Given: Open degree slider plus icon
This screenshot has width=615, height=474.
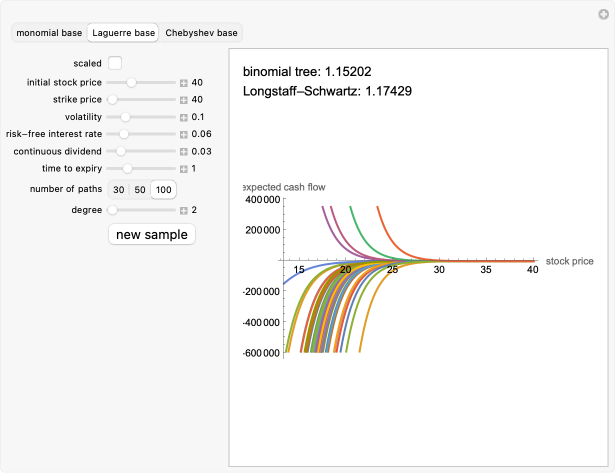Looking at the screenshot, I should 184,210.
